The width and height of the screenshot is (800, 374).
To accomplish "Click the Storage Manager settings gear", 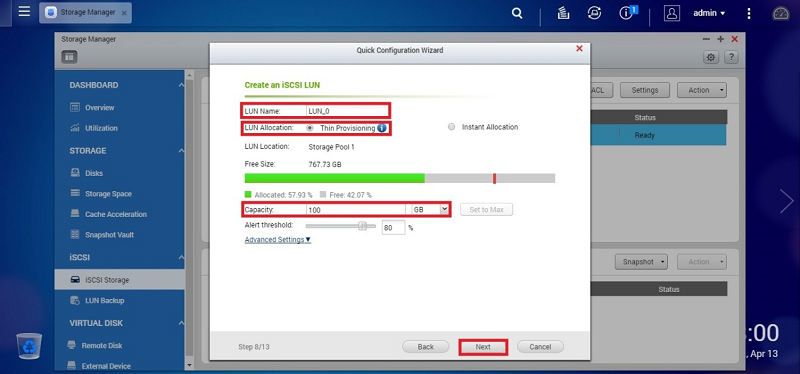I will [x=710, y=57].
